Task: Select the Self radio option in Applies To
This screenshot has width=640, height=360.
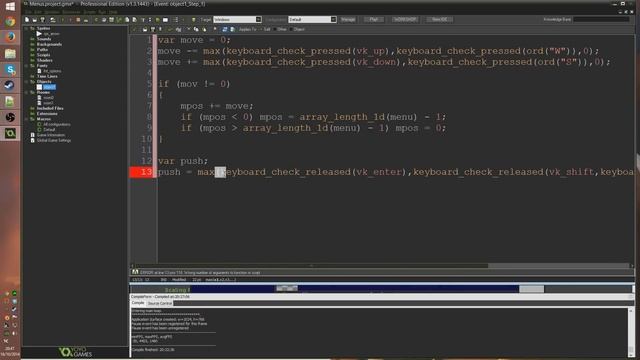Action: tap(266, 29)
